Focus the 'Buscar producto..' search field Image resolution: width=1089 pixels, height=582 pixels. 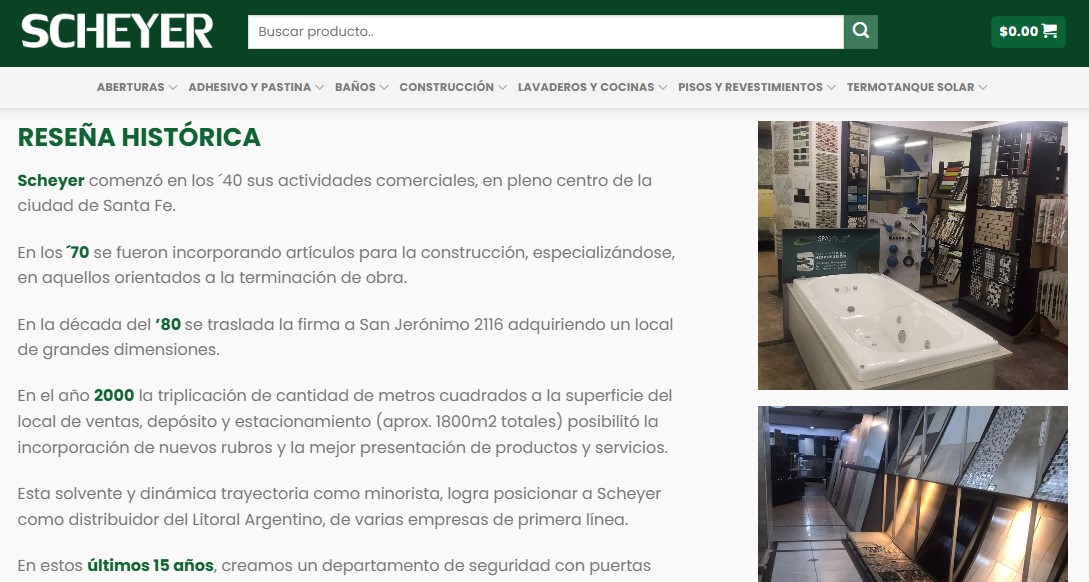coord(545,32)
